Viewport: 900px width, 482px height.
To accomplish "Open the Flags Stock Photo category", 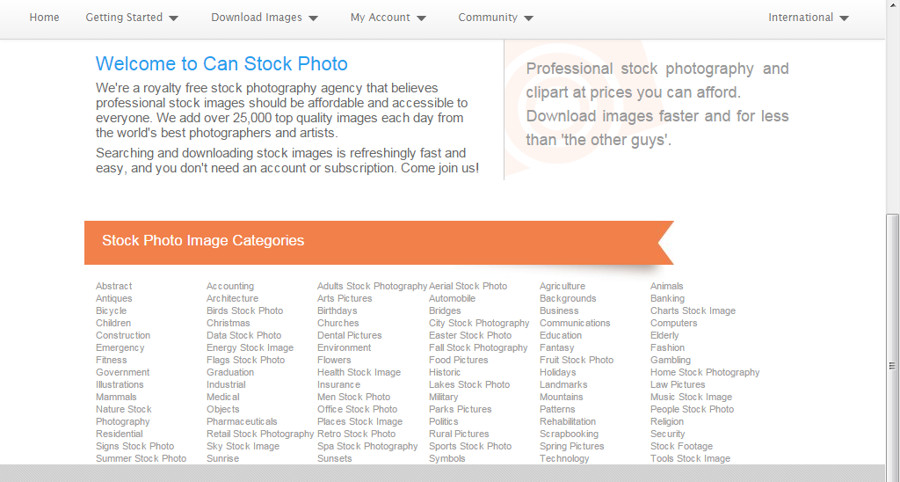I will click(x=246, y=360).
